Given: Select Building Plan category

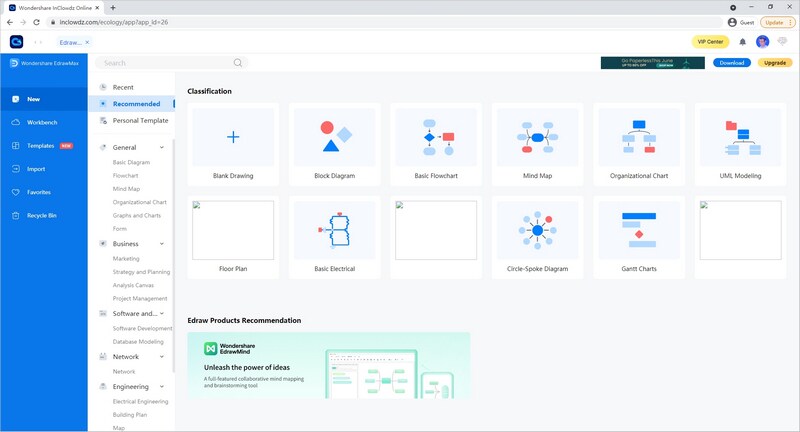Looking at the screenshot, I should pyautogui.click(x=130, y=415).
